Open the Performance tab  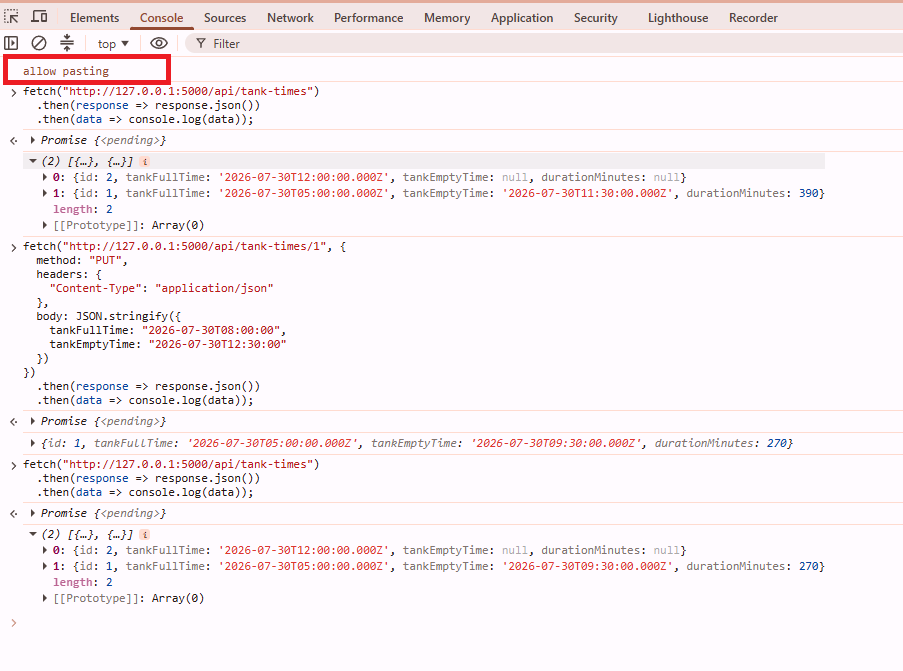pyautogui.click(x=369, y=18)
